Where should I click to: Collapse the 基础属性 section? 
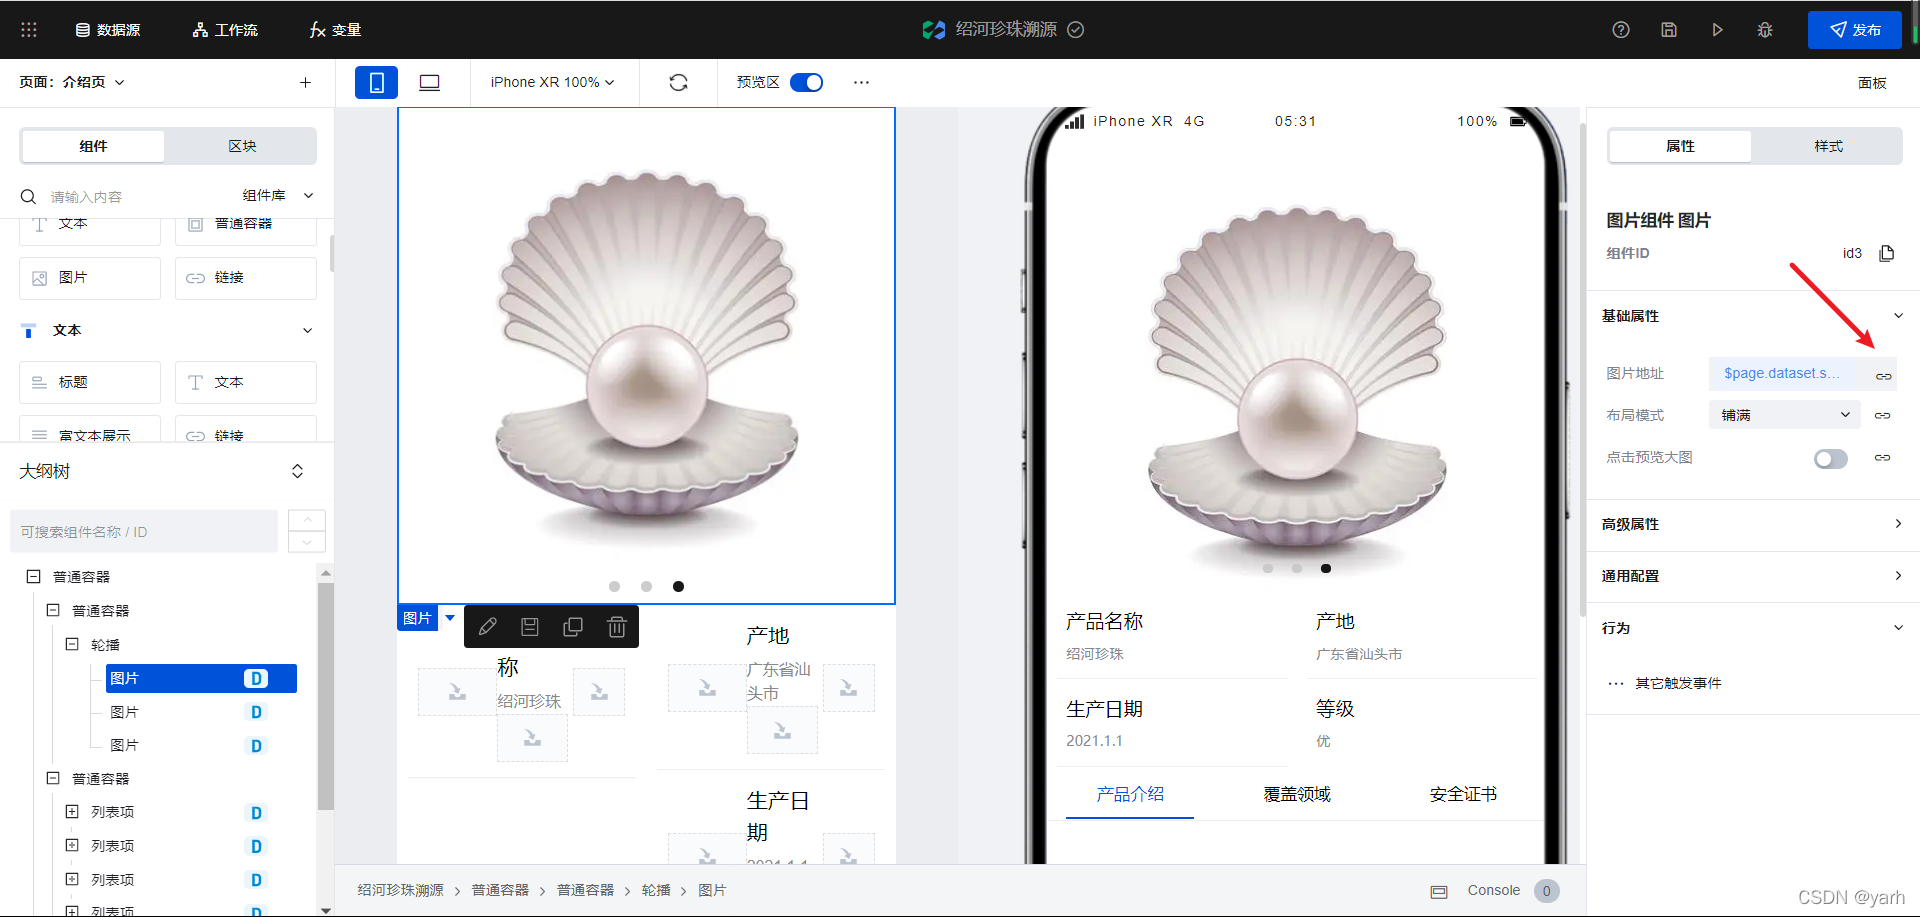click(x=1898, y=316)
